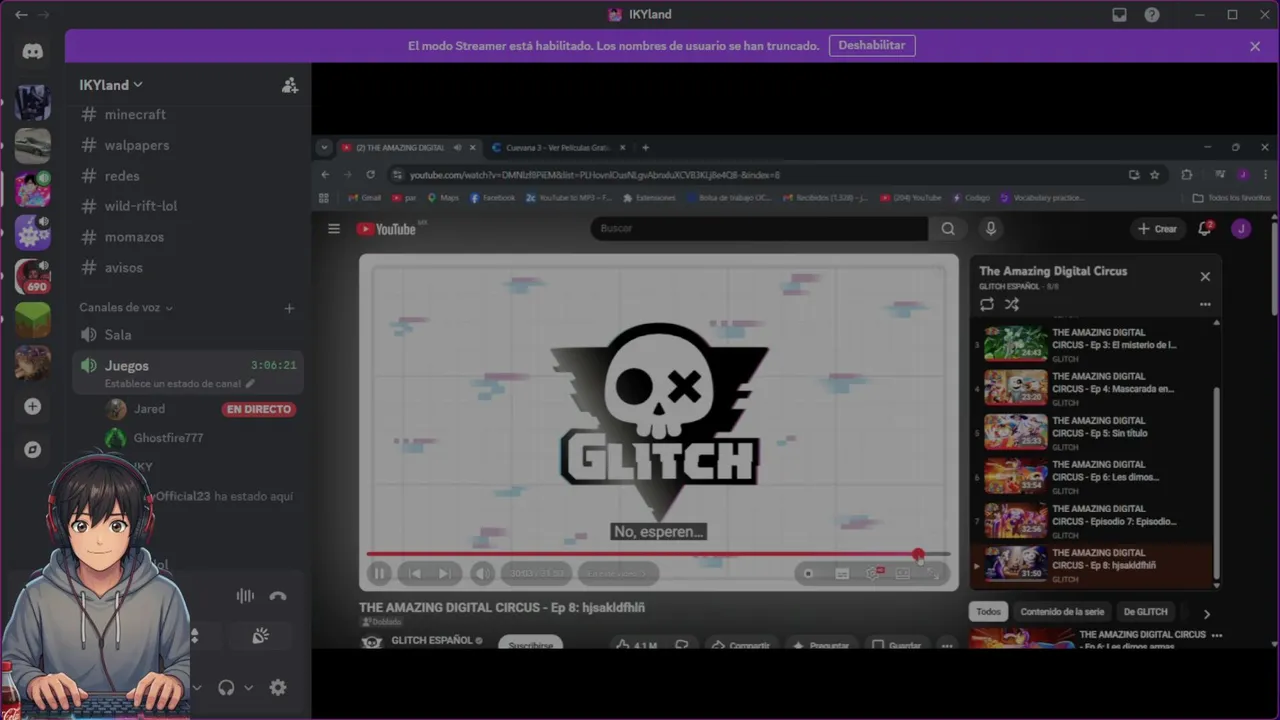Open the Discover servers compass icon
Screen dimensions: 1280x720
tap(32, 450)
